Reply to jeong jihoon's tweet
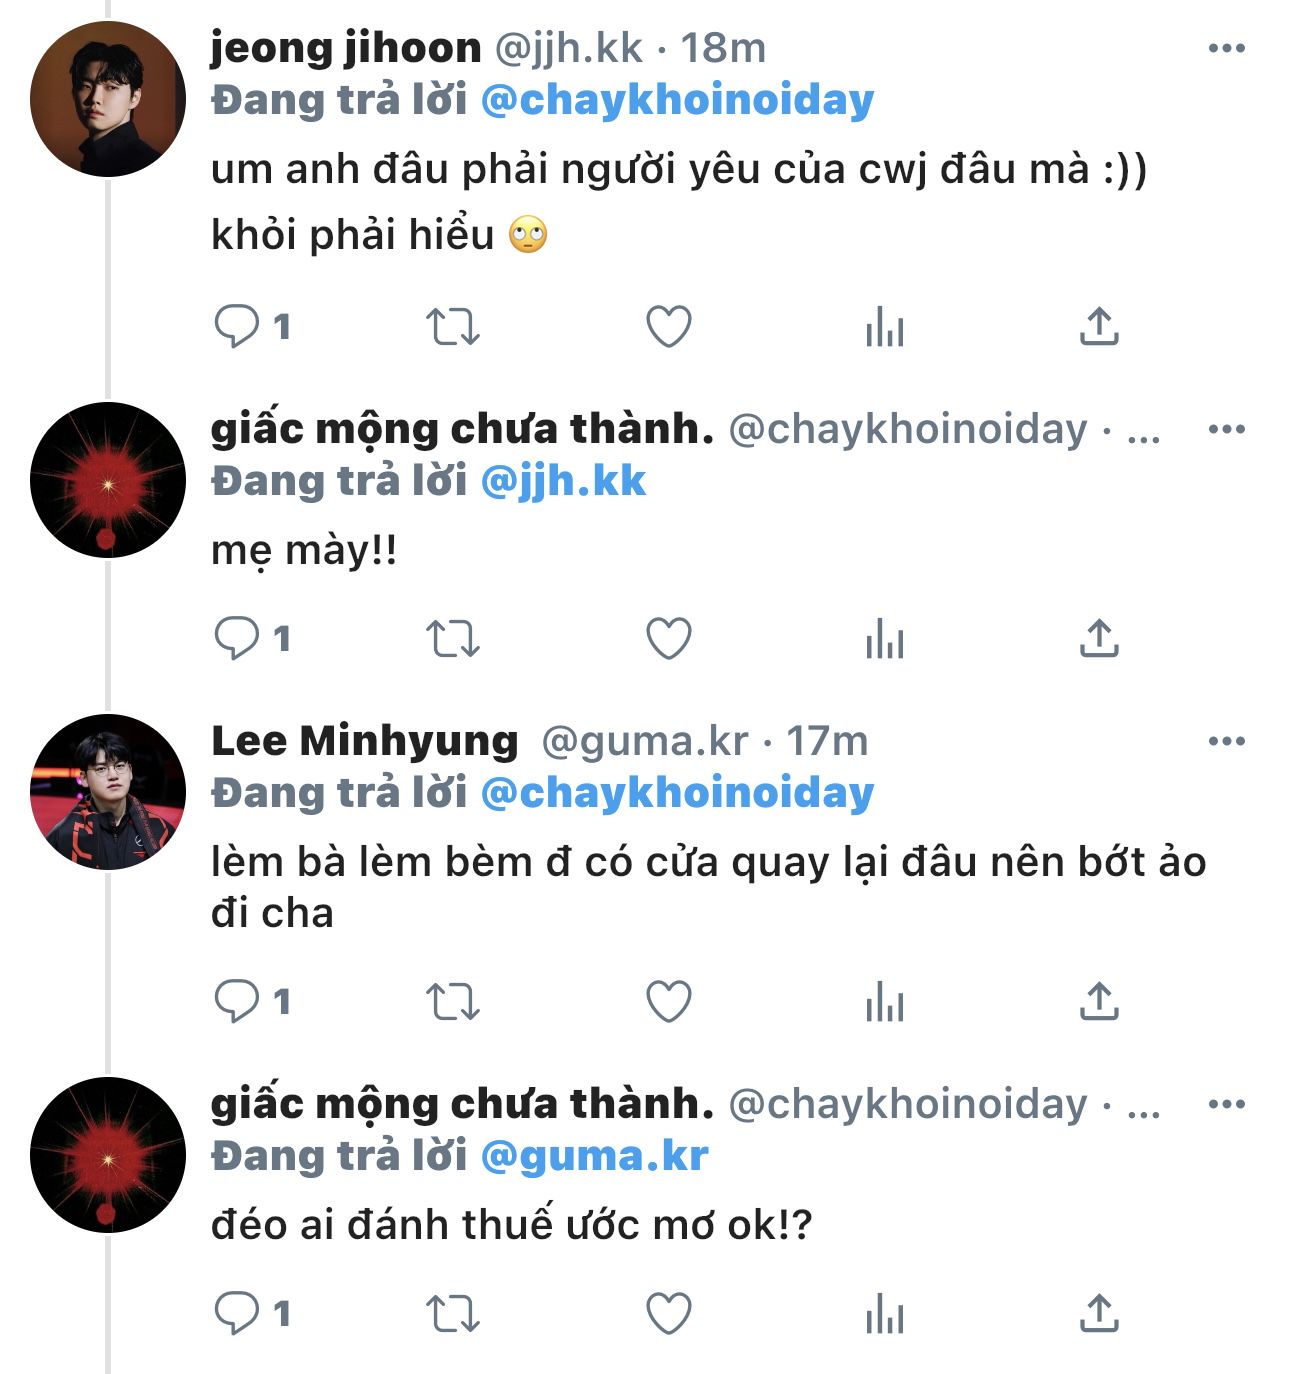 coord(237,327)
